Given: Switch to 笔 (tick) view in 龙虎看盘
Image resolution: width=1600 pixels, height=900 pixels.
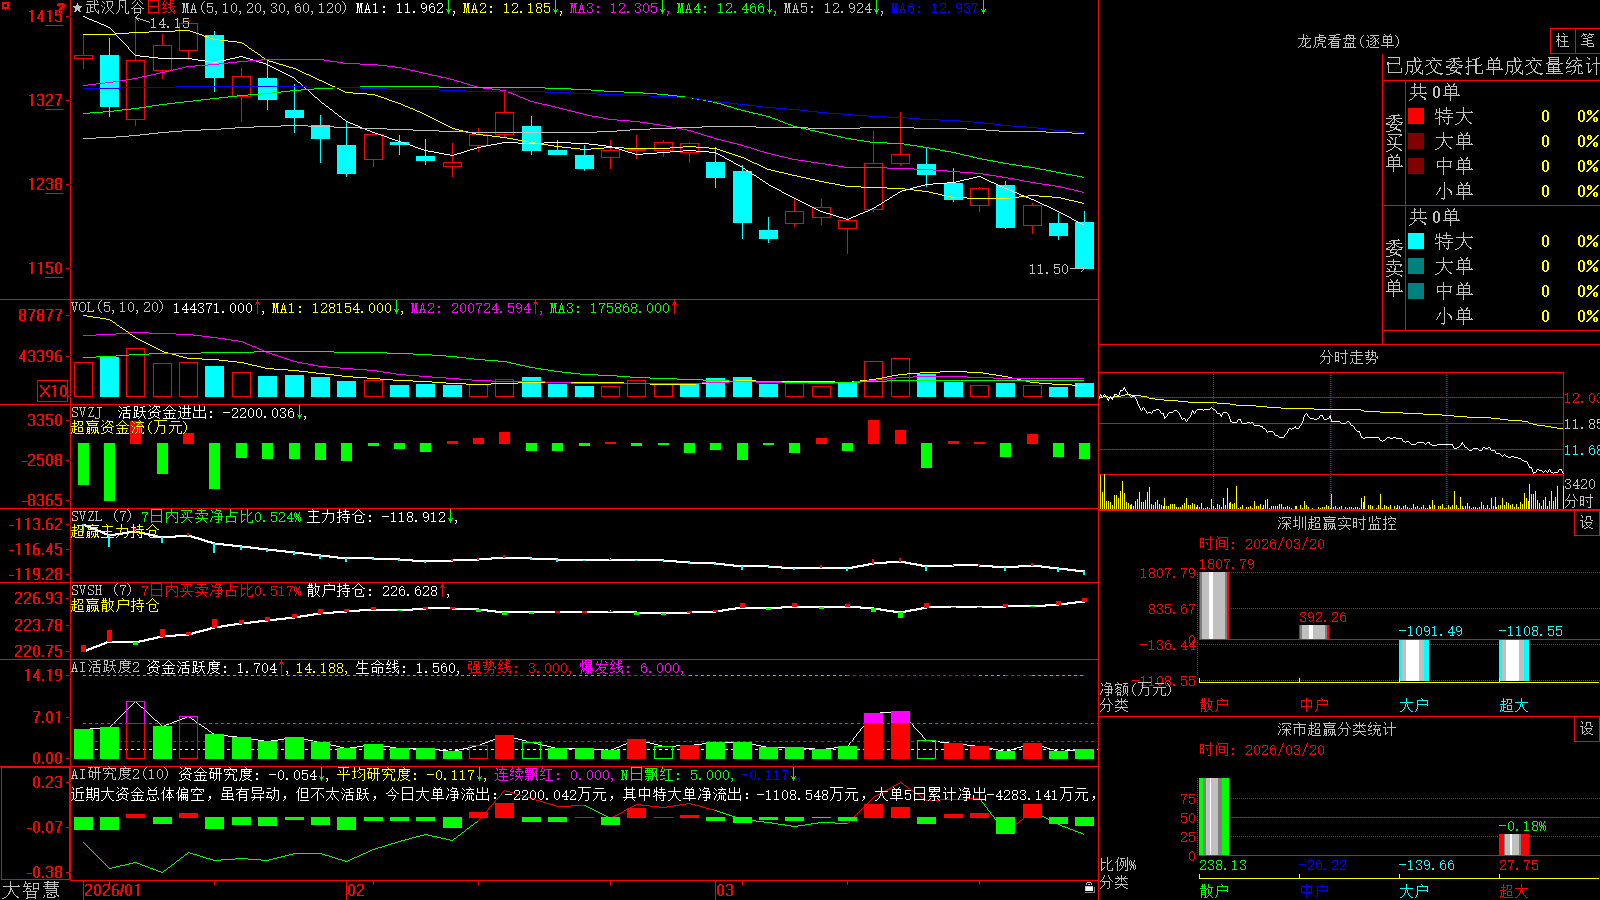Looking at the screenshot, I should (x=1587, y=40).
